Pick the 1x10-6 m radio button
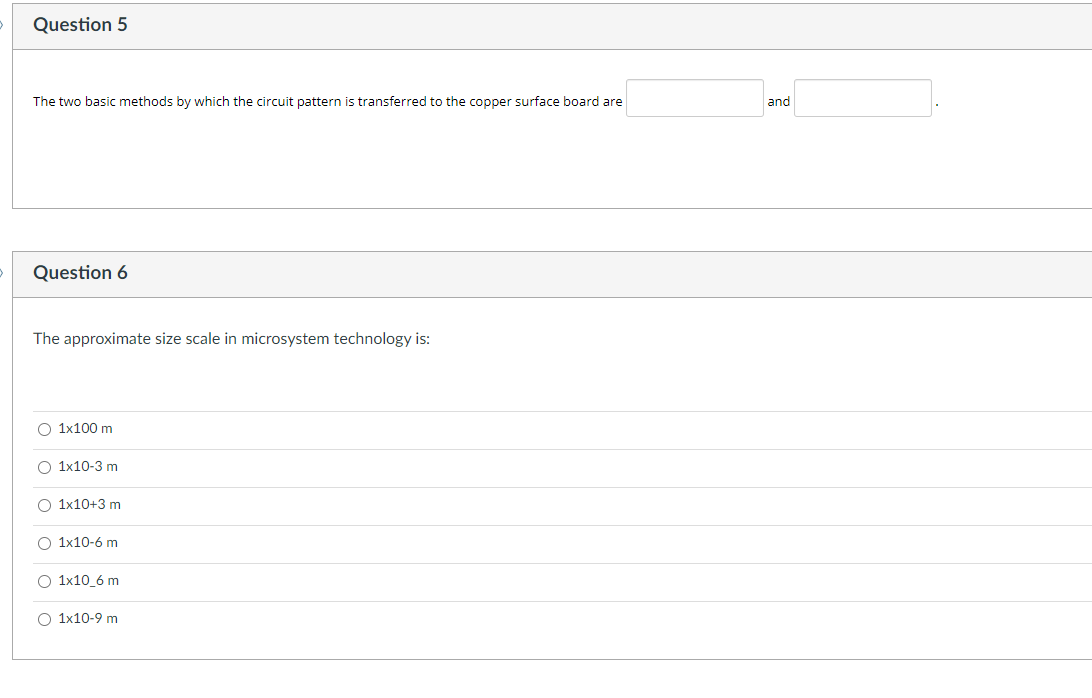The height and width of the screenshot is (698, 1092). point(45,543)
